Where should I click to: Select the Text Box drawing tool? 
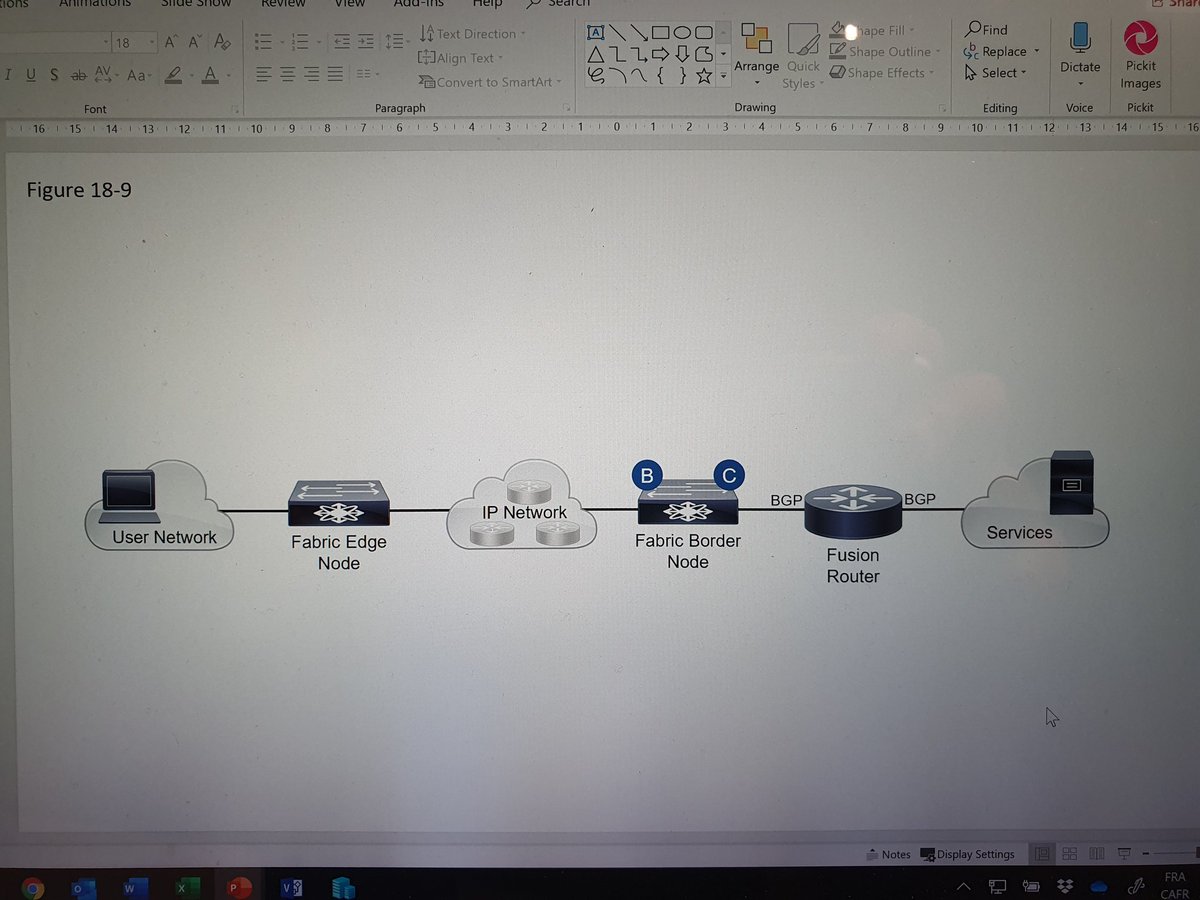click(x=595, y=33)
